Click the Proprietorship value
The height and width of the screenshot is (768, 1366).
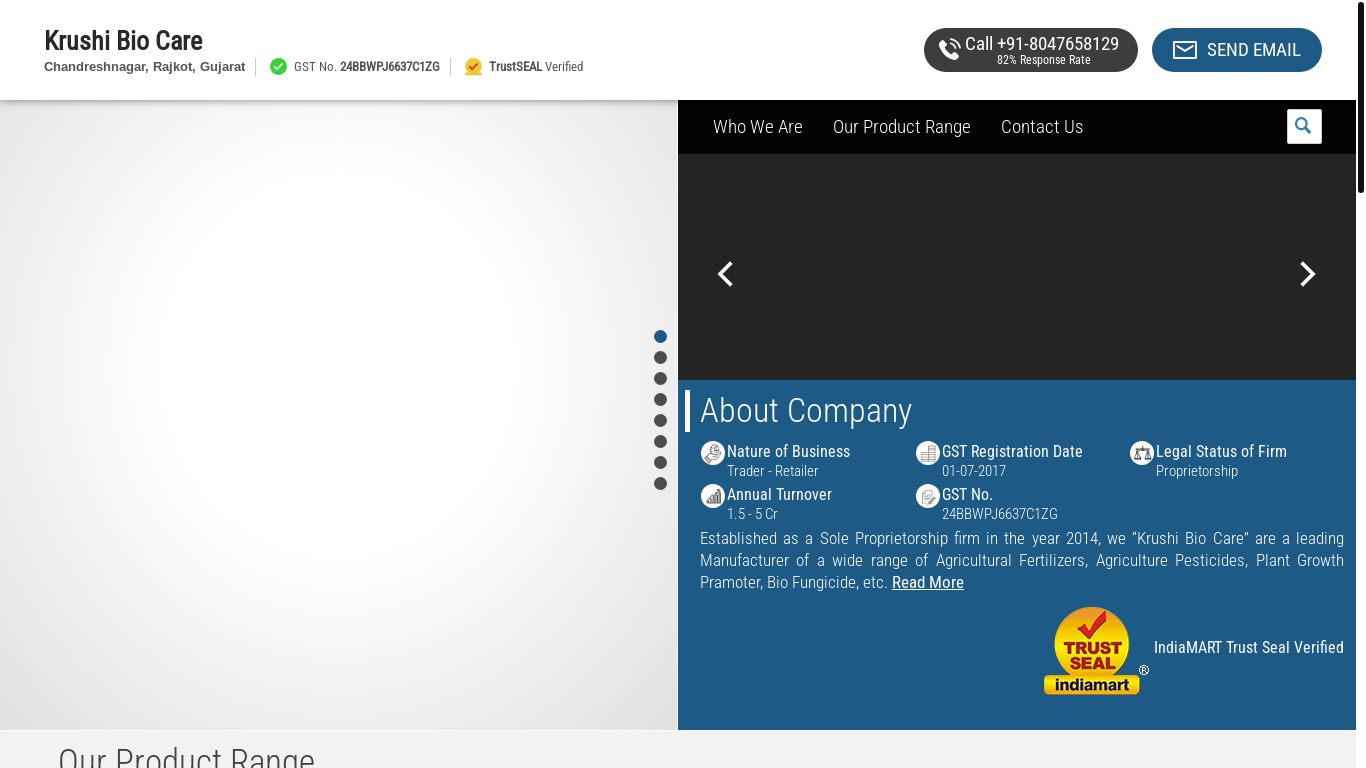(1197, 471)
